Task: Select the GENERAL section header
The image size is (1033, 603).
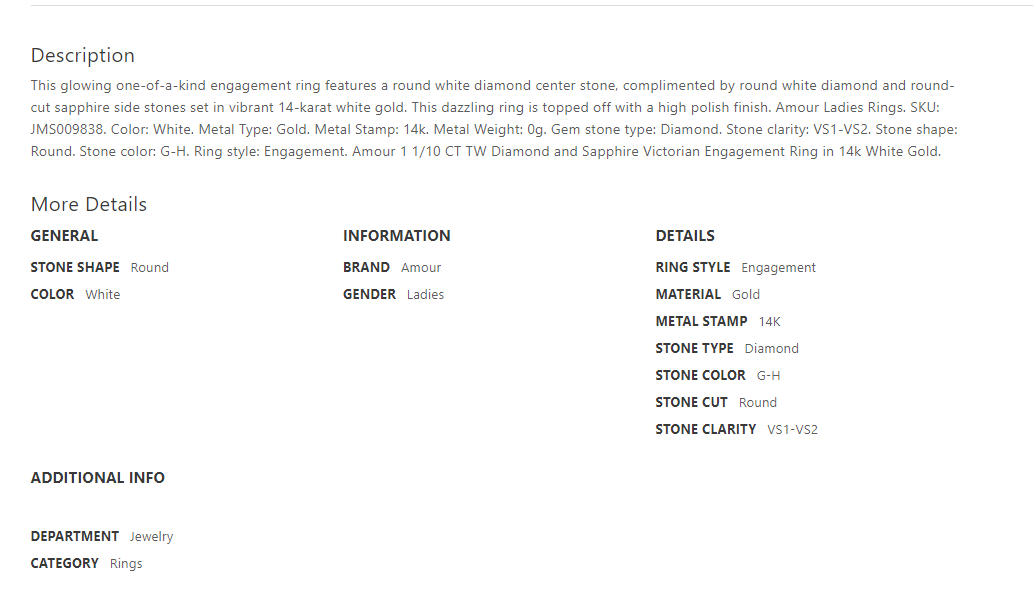Action: [64, 236]
